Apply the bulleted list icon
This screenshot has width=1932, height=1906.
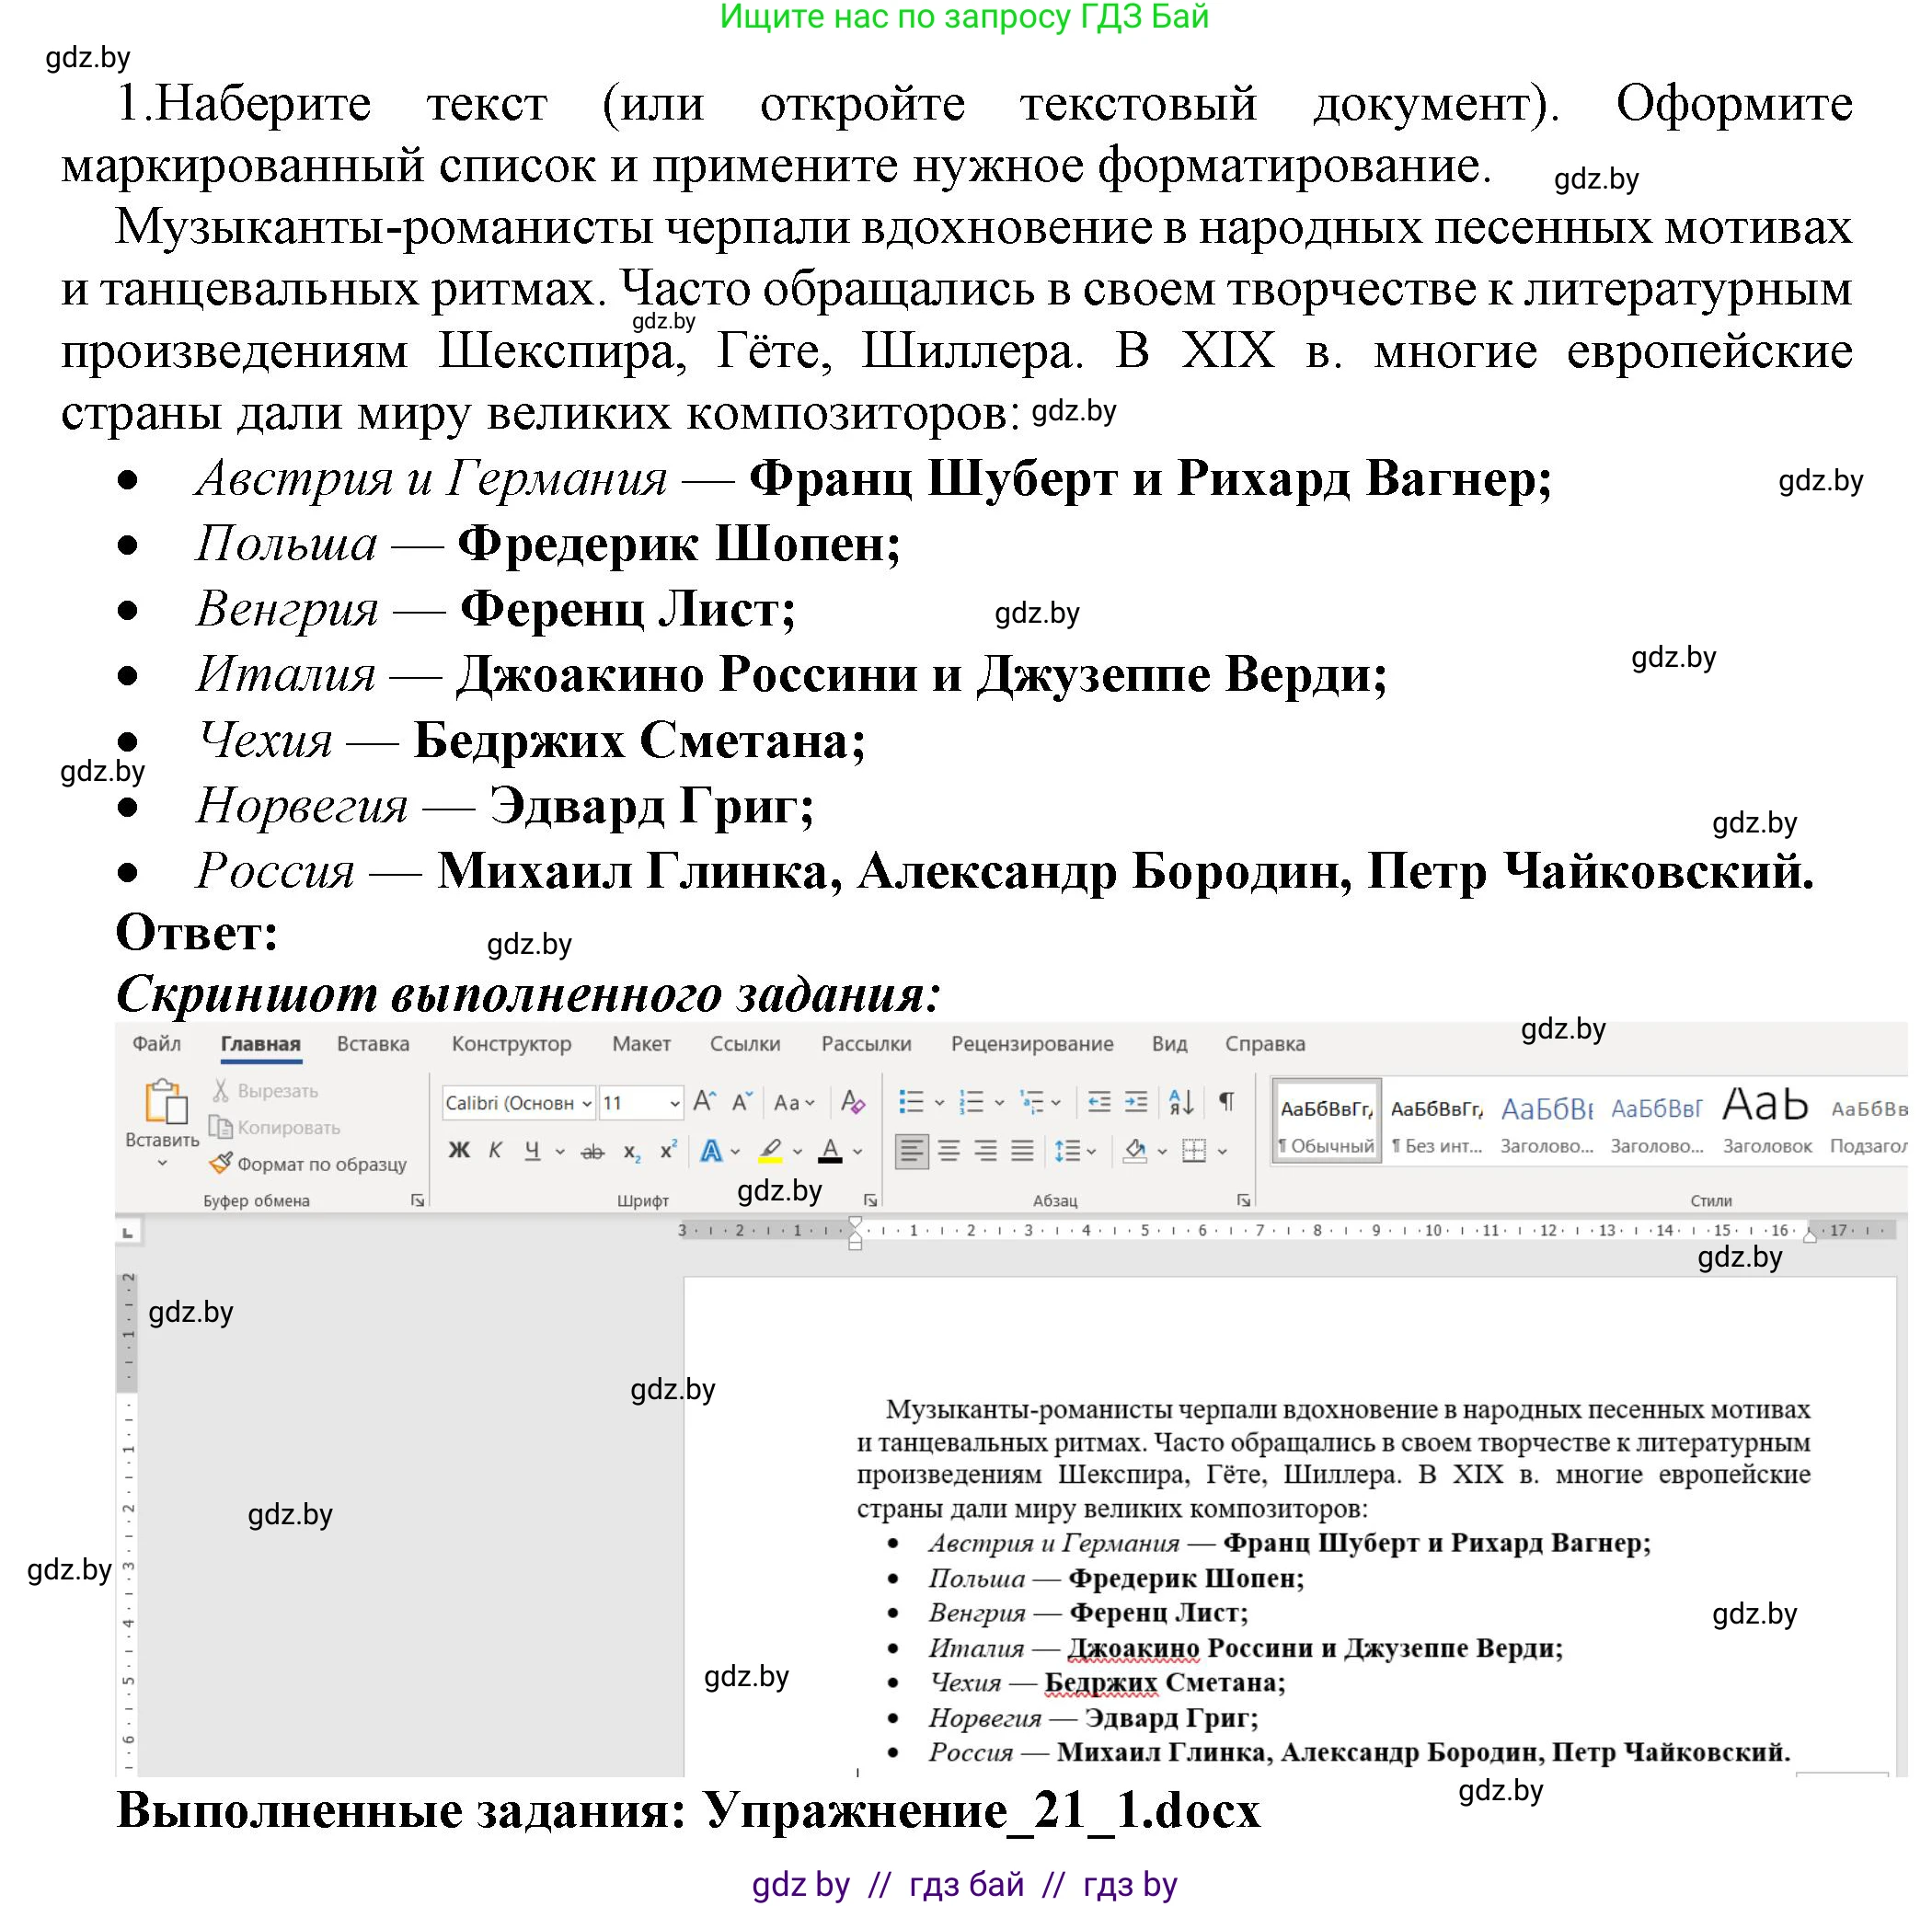pos(912,1100)
